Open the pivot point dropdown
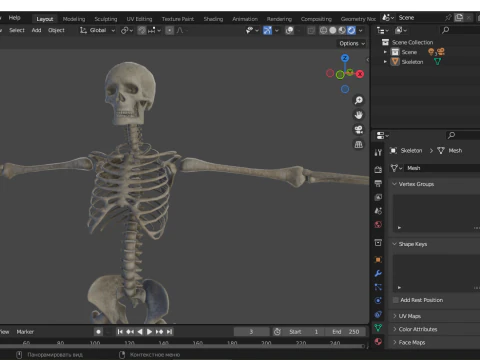Screen dimensions: 480x360 (x=127, y=31)
